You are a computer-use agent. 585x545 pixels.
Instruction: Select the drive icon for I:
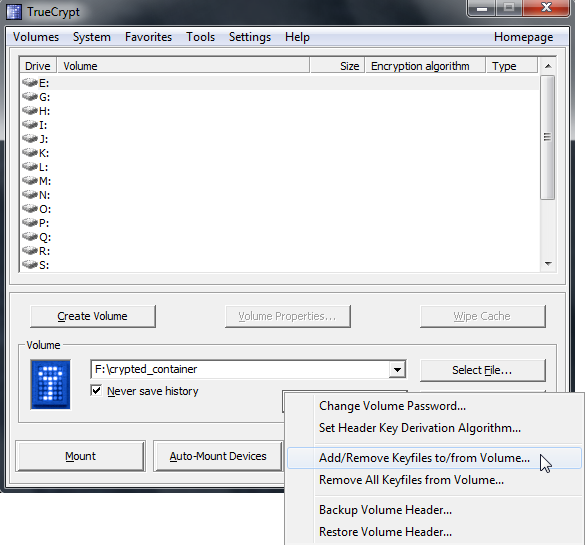pyautogui.click(x=30, y=124)
